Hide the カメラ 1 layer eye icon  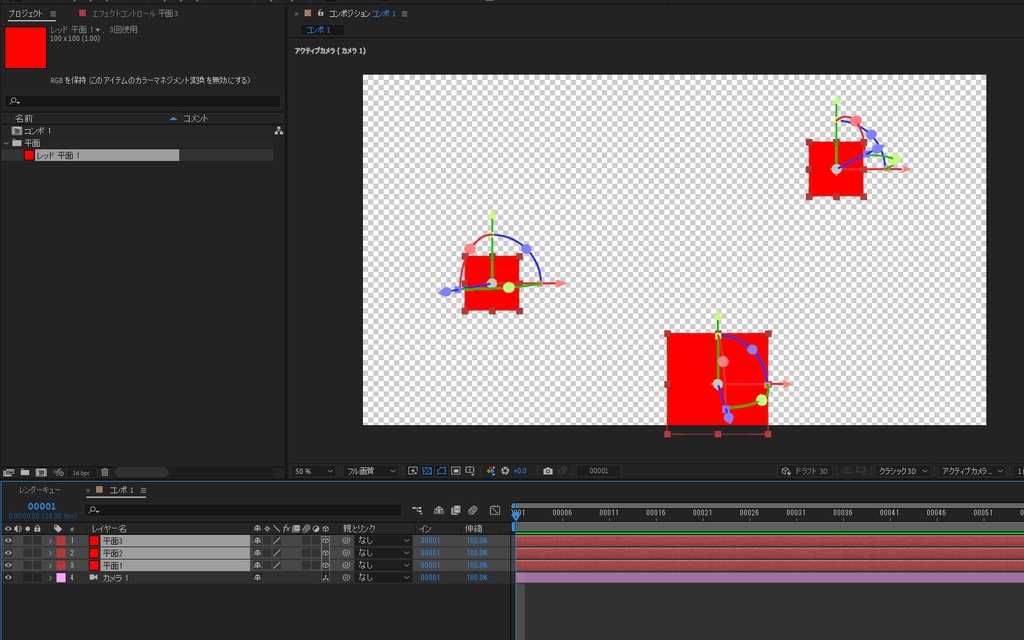[8, 578]
